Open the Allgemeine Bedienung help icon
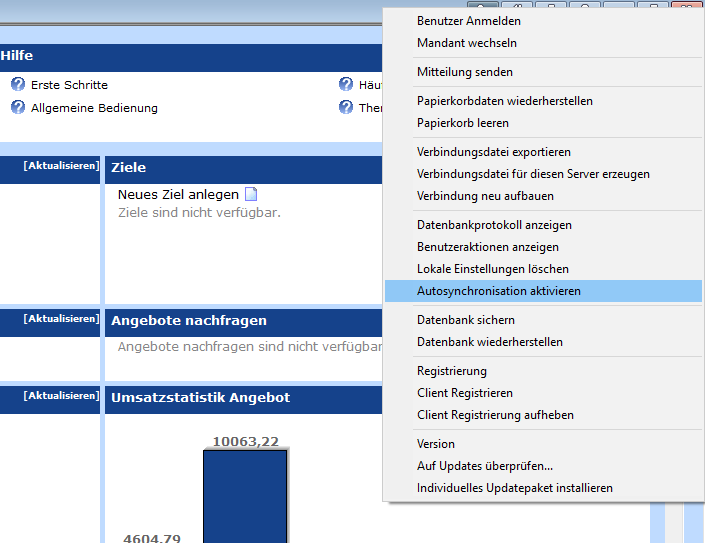 tap(18, 107)
